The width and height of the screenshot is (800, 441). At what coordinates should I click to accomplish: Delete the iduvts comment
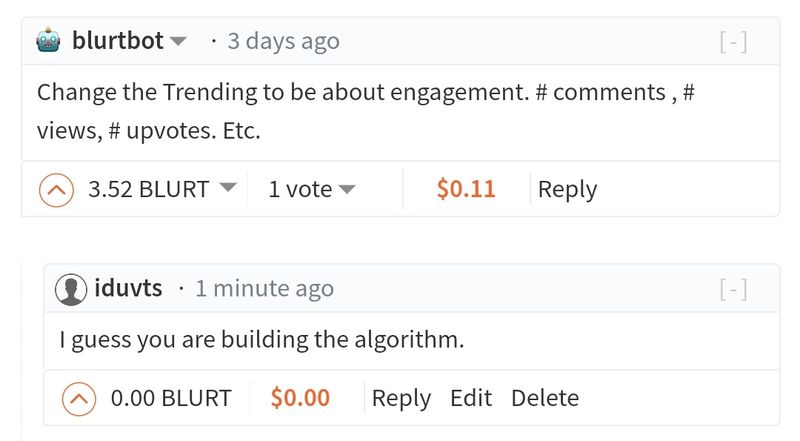545,398
